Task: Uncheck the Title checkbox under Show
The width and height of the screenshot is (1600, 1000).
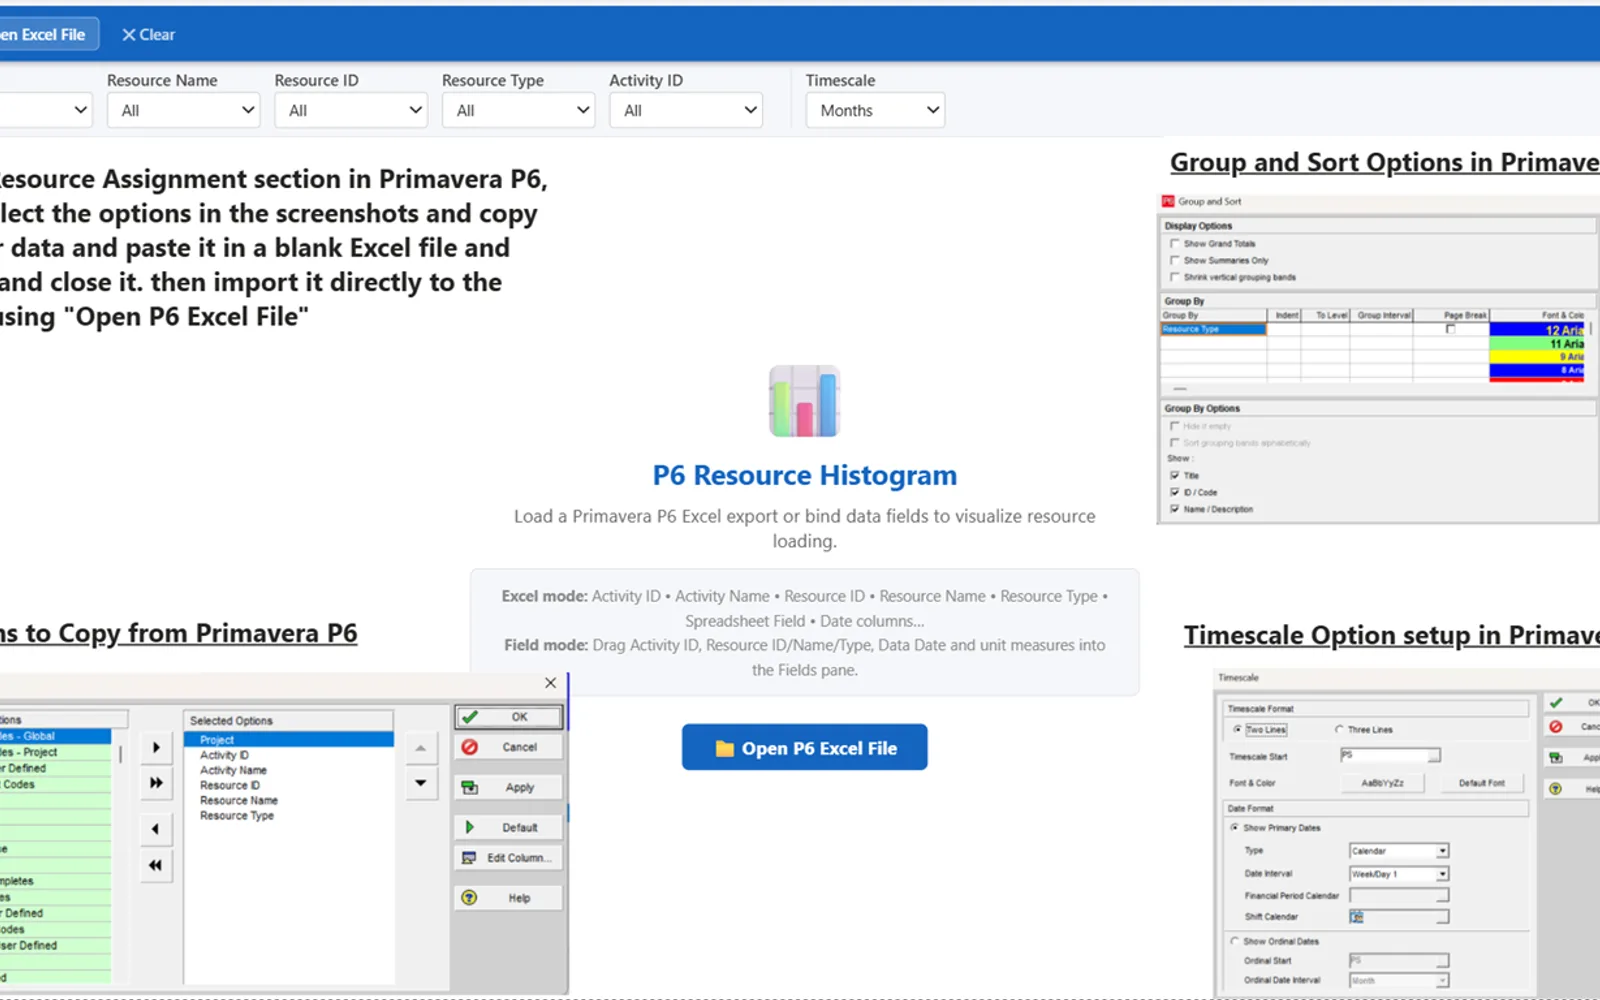Action: (x=1175, y=476)
